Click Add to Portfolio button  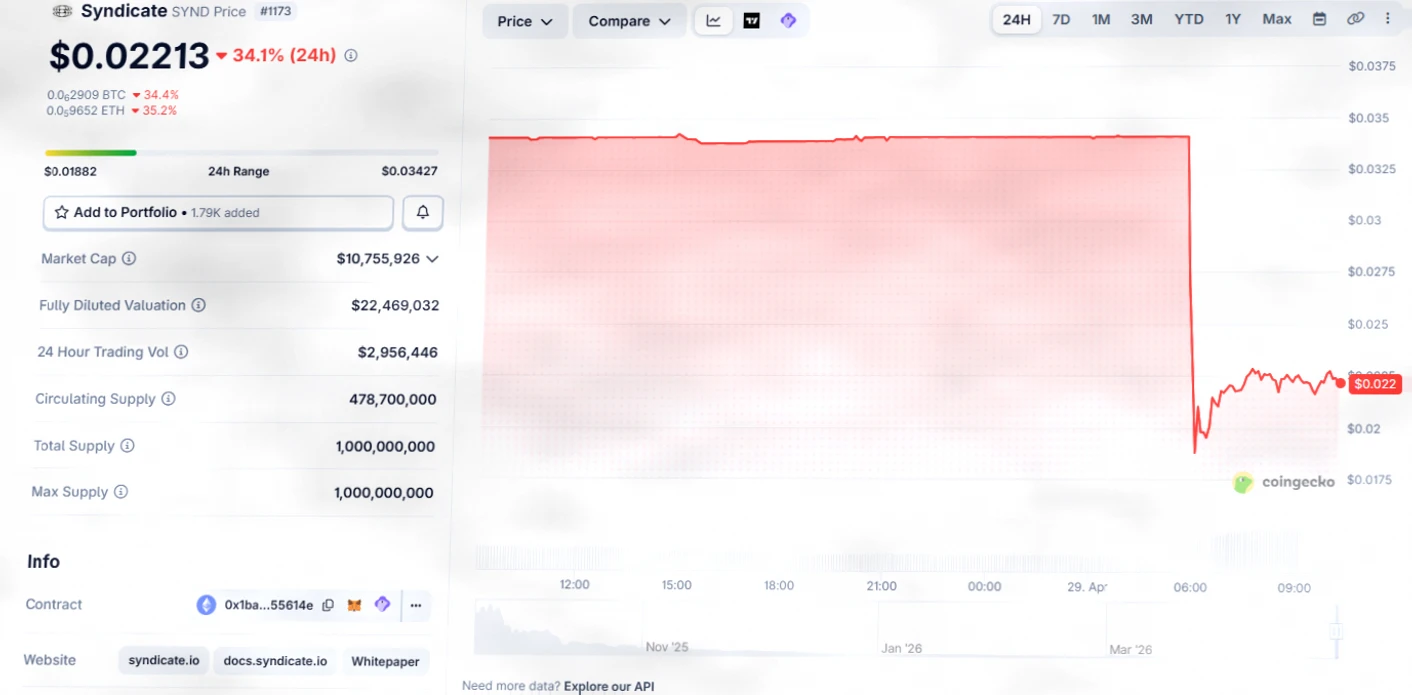218,212
